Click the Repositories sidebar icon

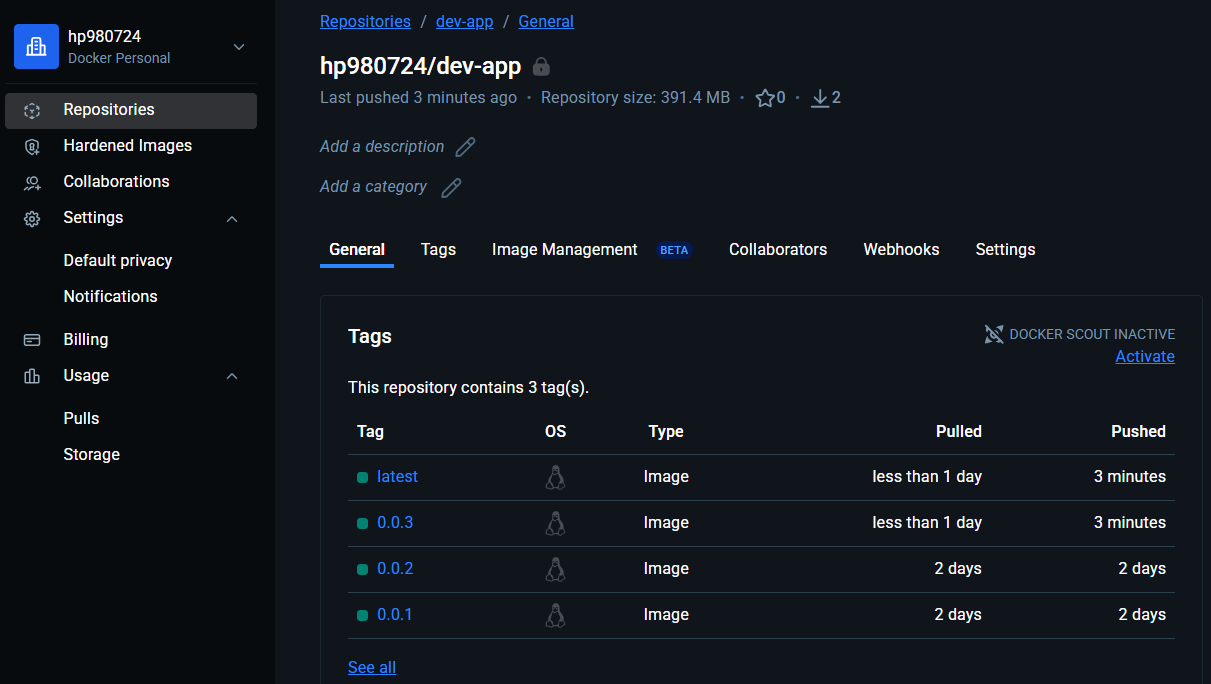[32, 111]
